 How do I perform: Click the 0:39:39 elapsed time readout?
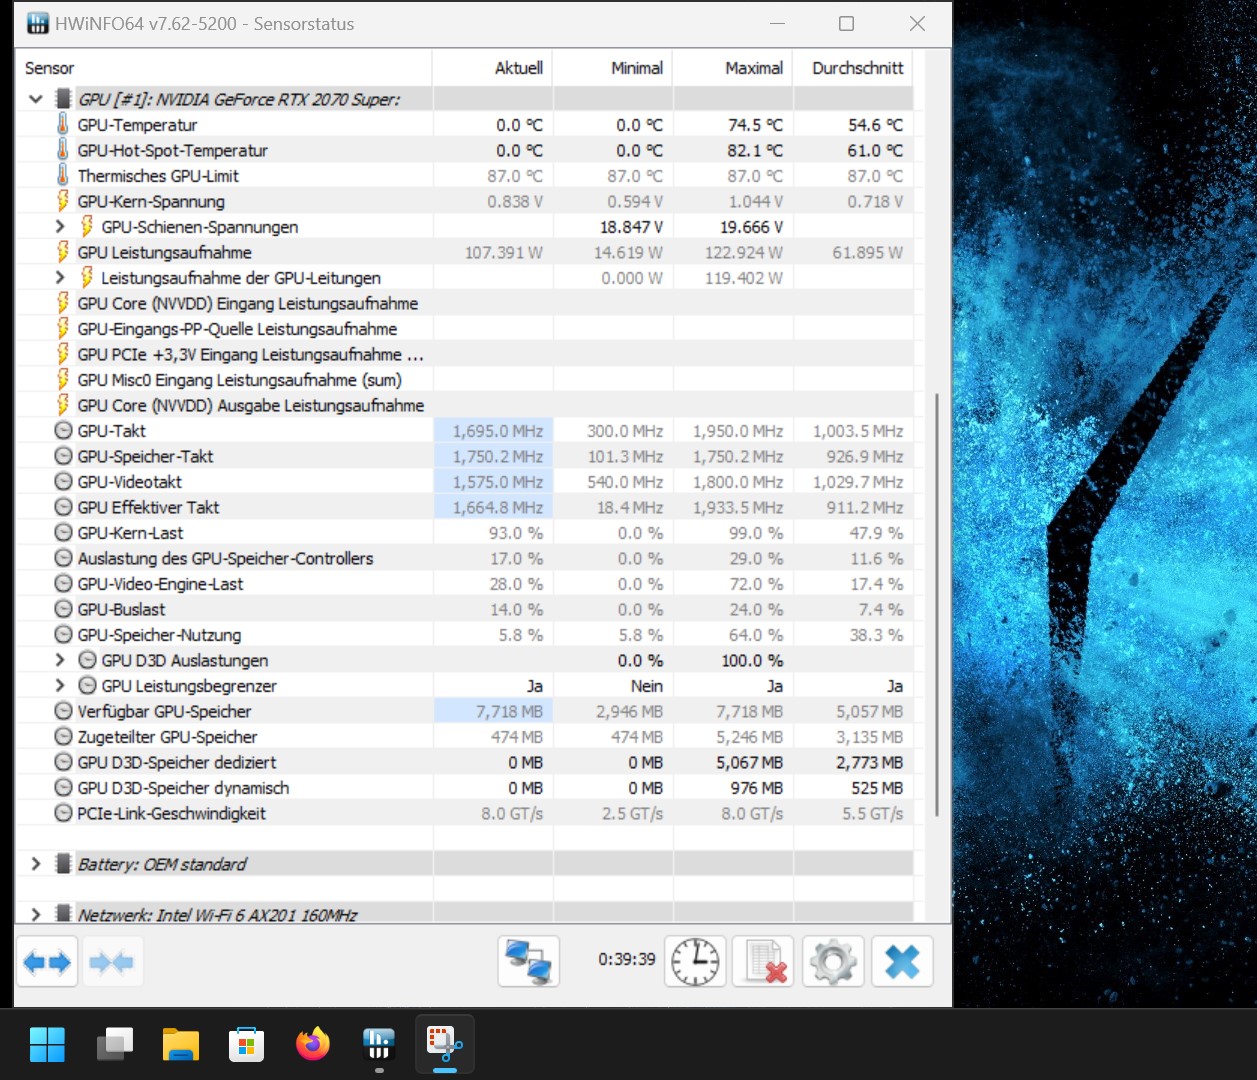(627, 959)
